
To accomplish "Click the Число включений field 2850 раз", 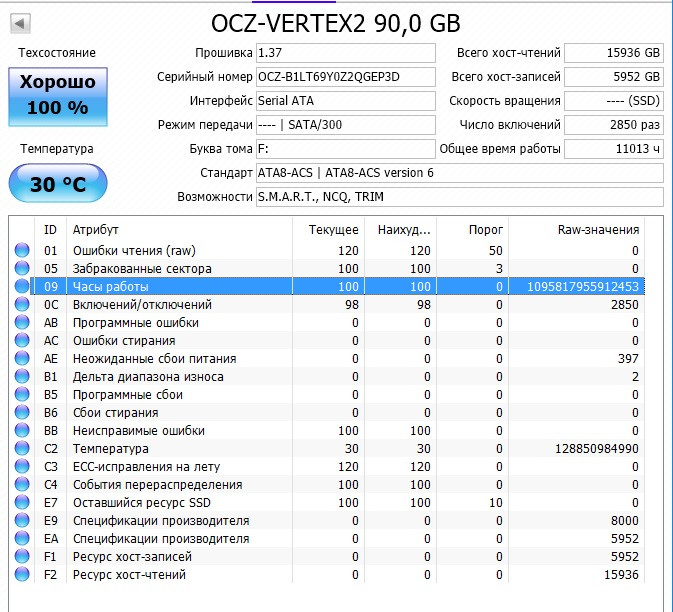I will tap(614, 125).
